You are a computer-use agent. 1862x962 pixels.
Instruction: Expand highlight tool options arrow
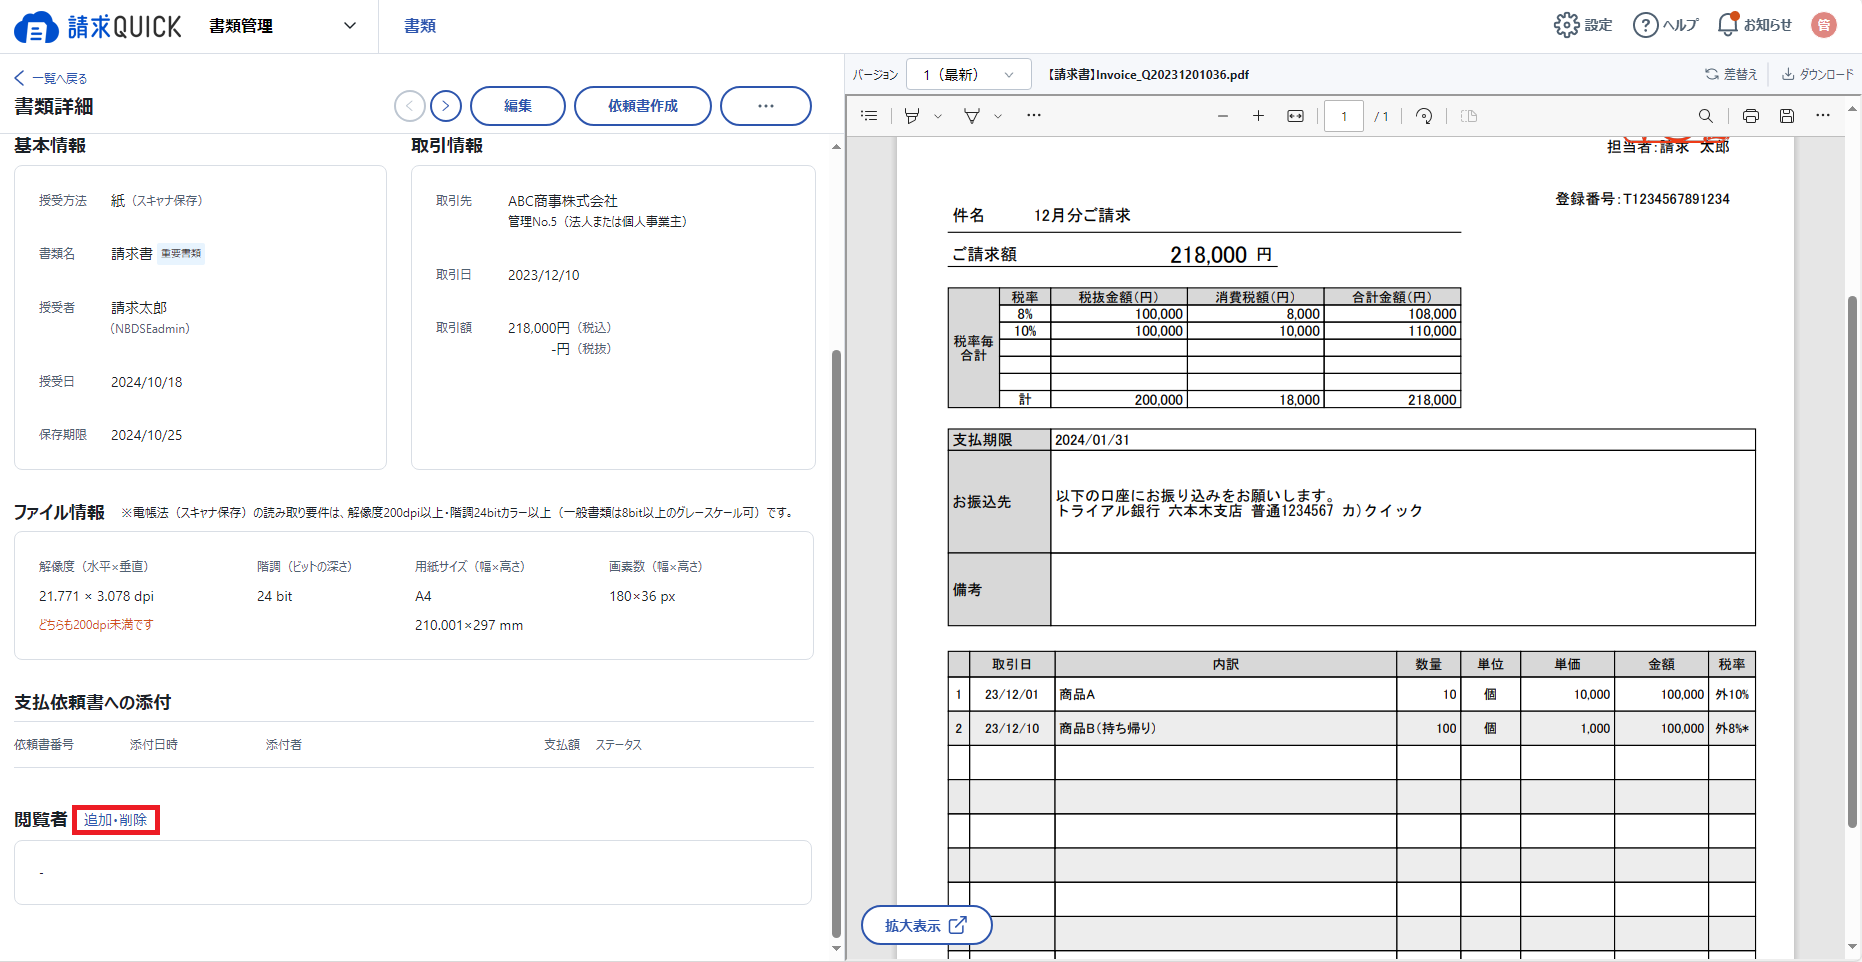click(x=938, y=116)
